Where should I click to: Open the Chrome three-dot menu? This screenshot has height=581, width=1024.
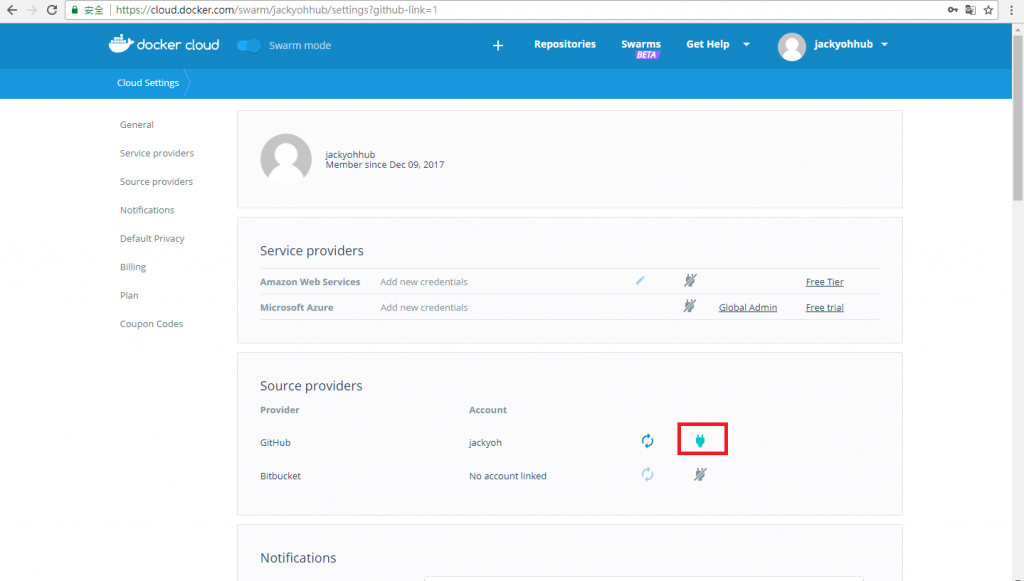[1012, 10]
